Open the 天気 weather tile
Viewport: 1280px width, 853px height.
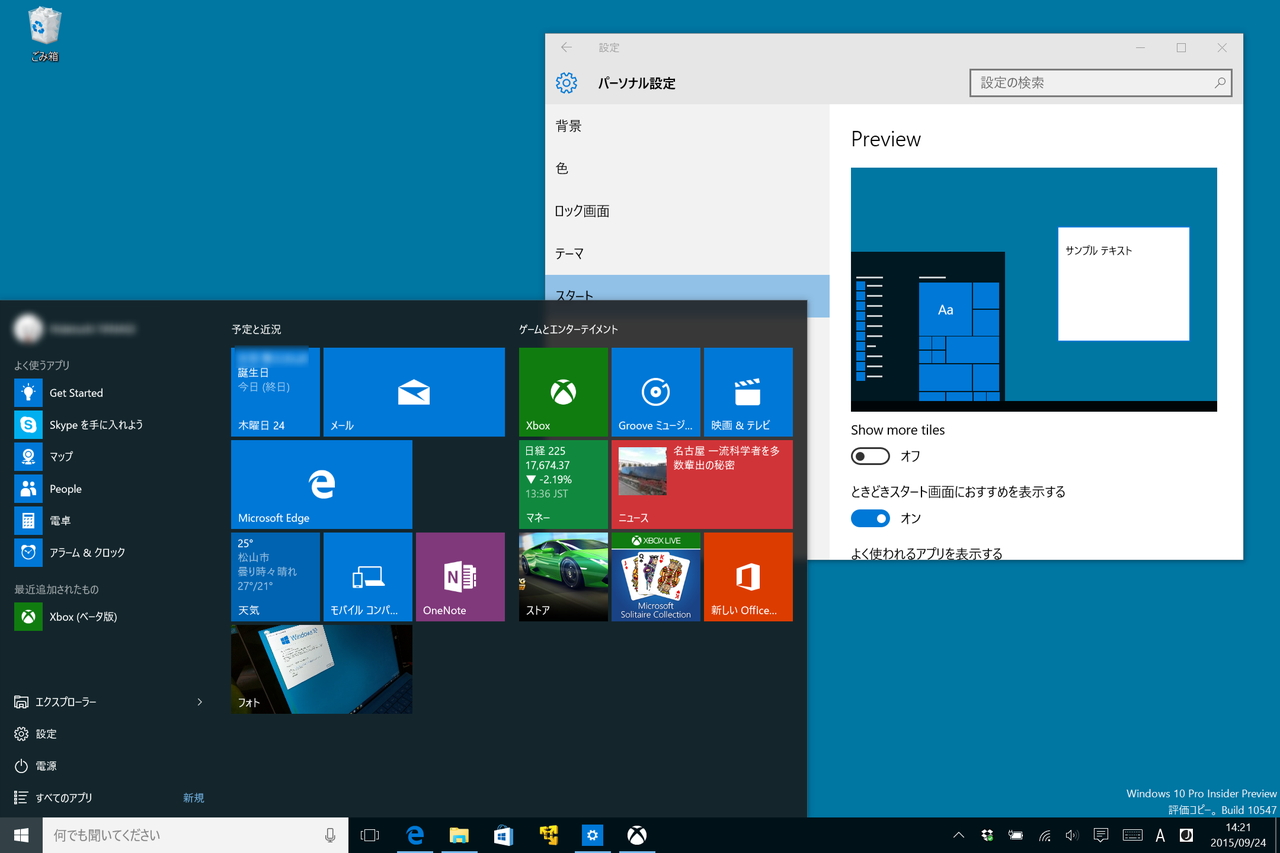(275, 577)
